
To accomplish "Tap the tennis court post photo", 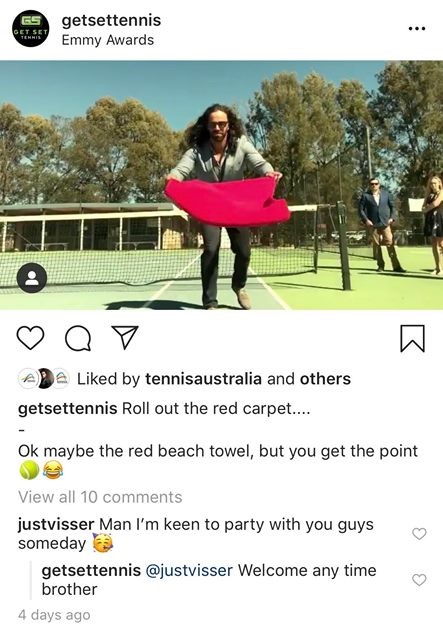I will [x=222, y=185].
